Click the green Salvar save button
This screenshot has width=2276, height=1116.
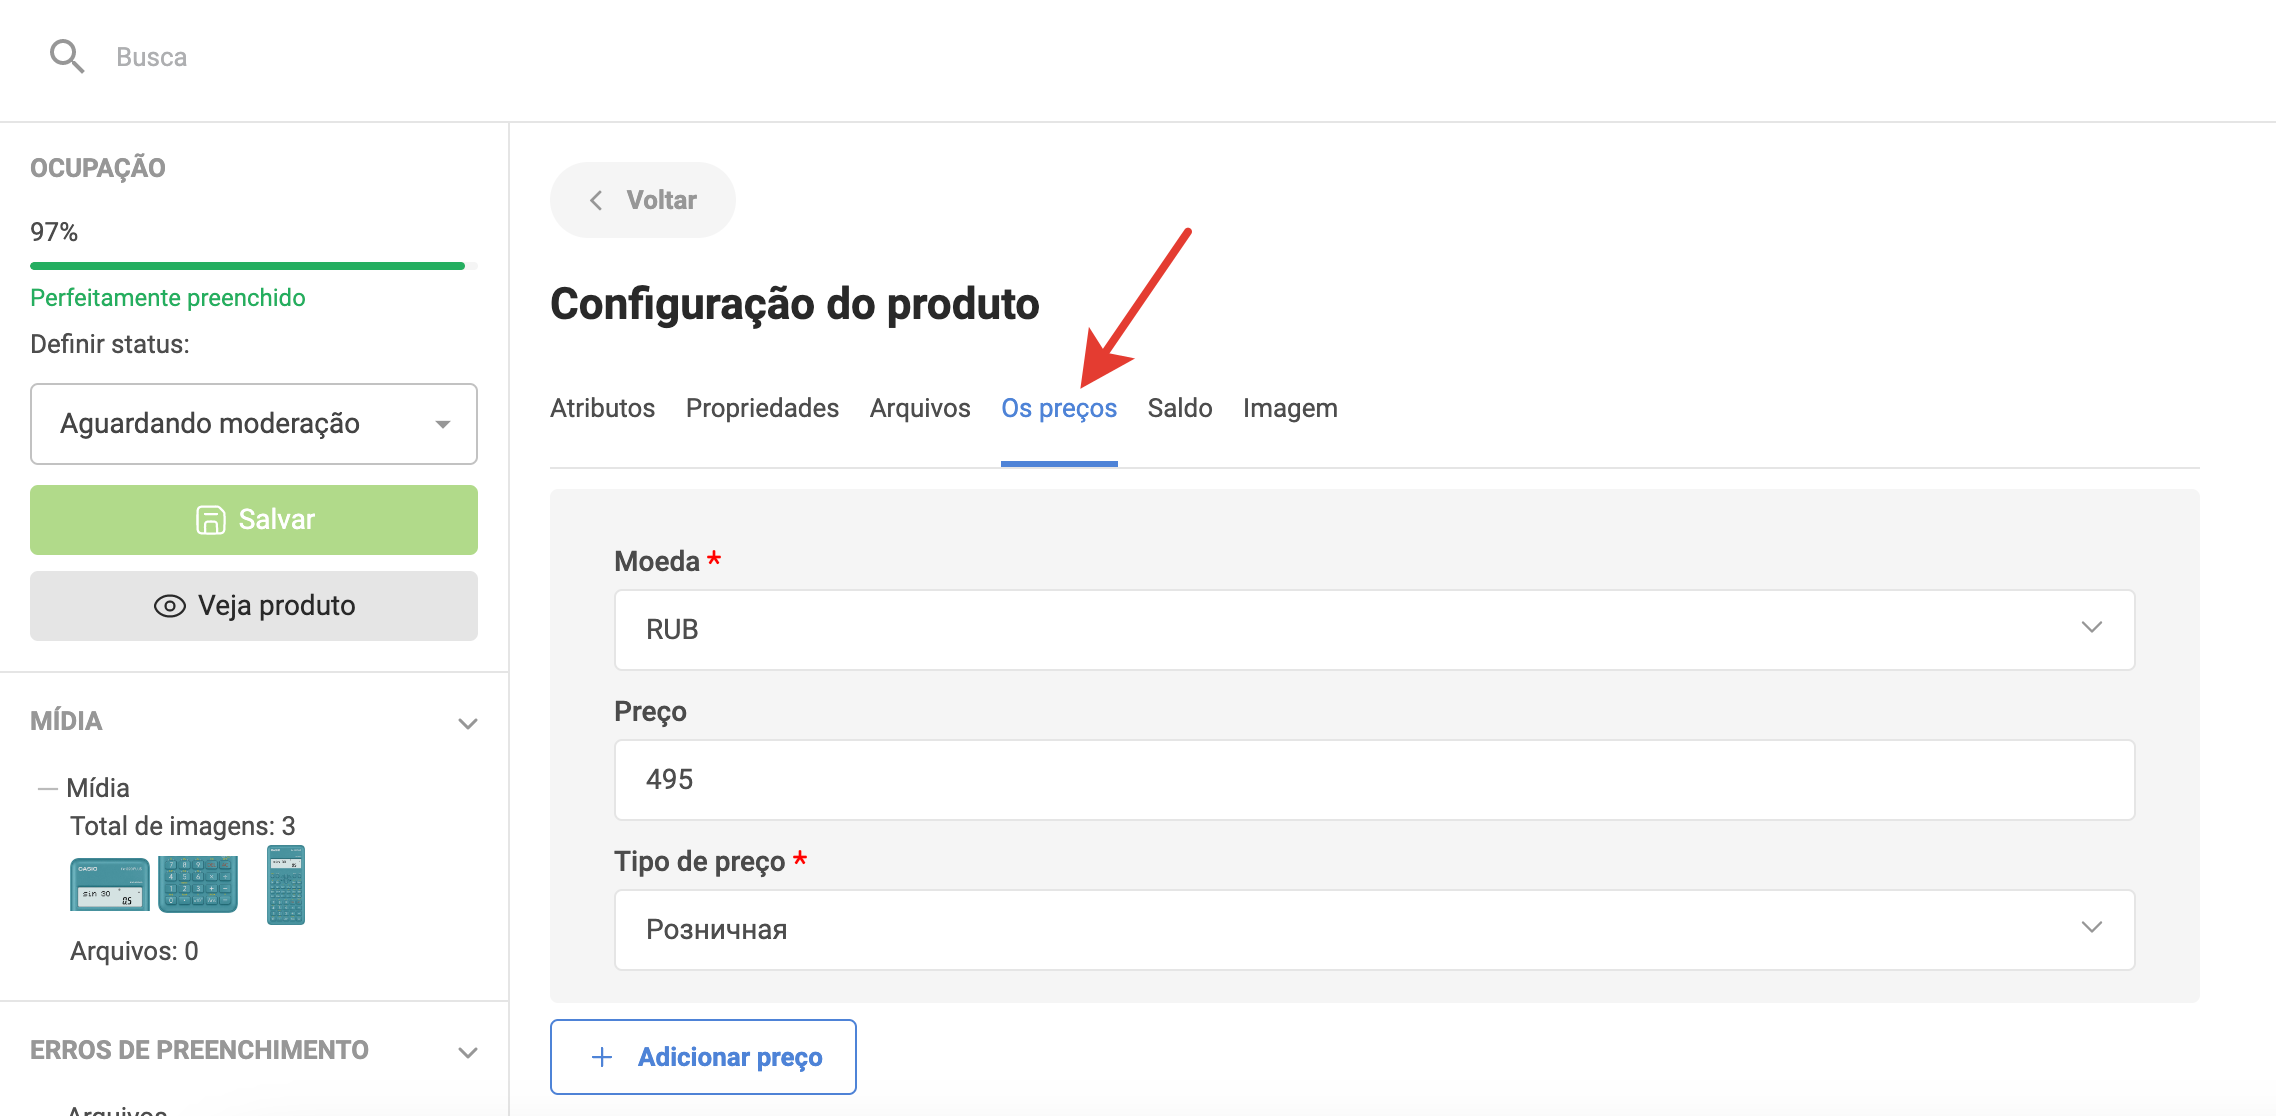[x=254, y=520]
